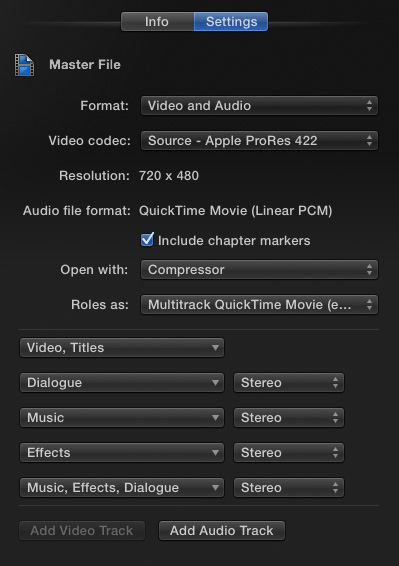Uncheck Include chapter markers

(147, 240)
